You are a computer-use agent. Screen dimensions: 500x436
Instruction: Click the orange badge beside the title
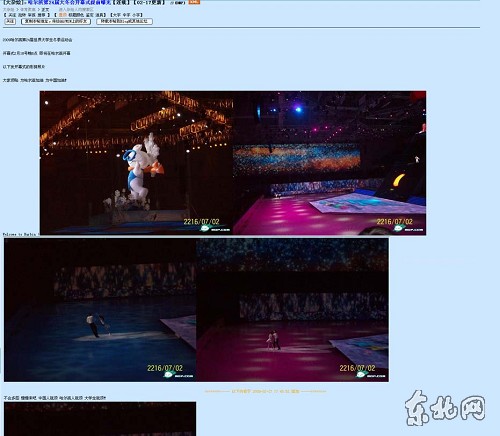(194, 2)
